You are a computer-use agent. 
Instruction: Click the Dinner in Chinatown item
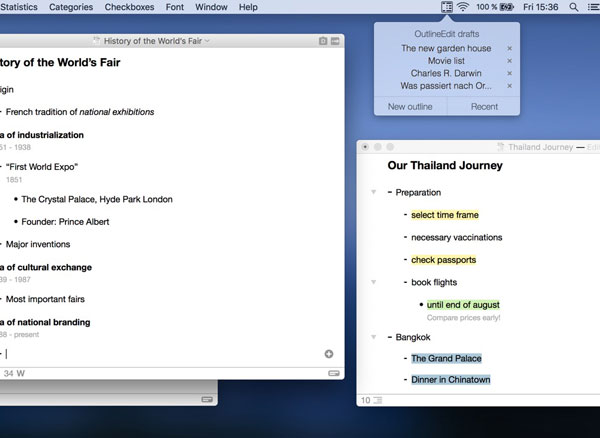point(450,379)
